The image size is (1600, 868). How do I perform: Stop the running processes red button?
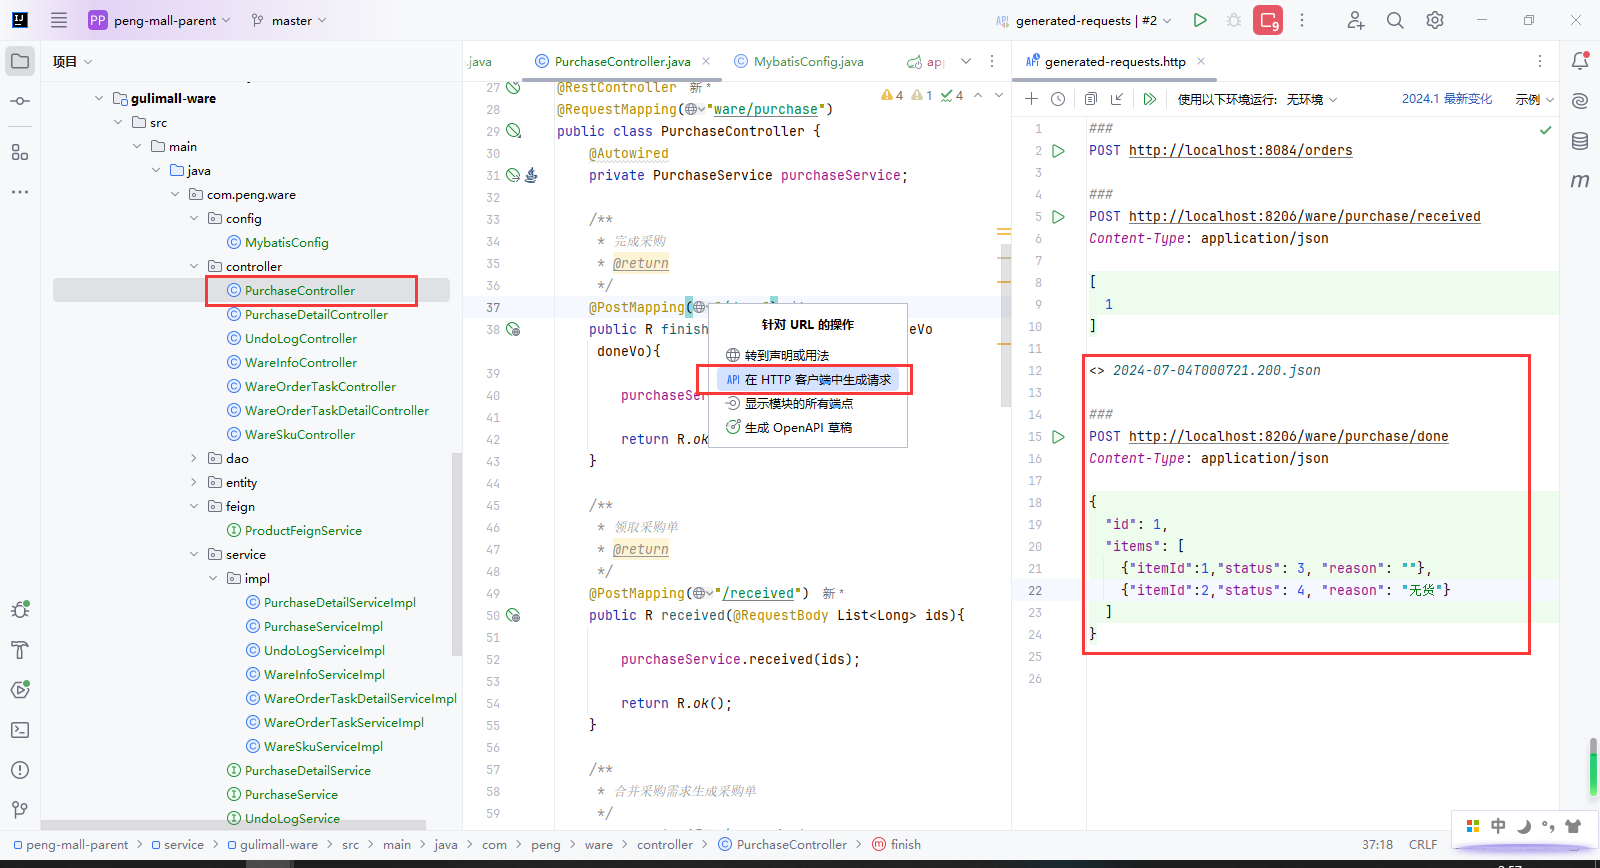(1268, 20)
